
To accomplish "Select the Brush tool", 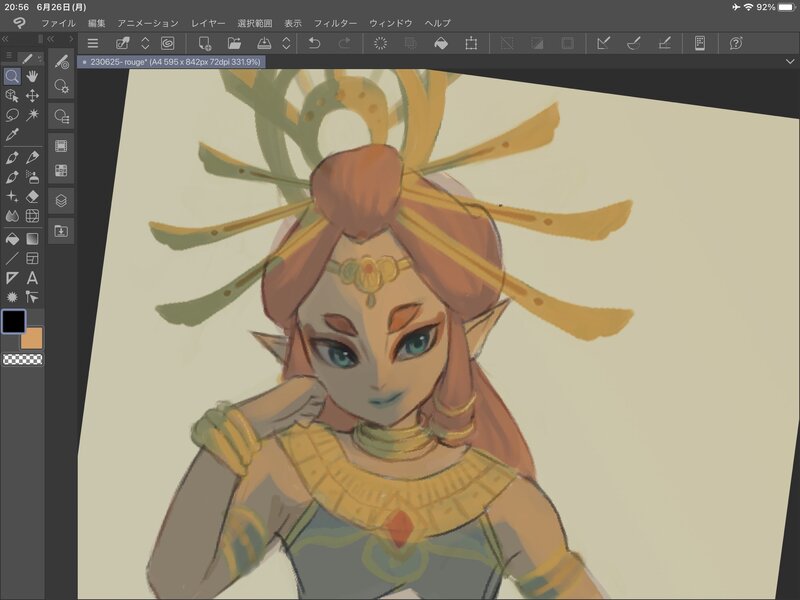I will (x=12, y=177).
